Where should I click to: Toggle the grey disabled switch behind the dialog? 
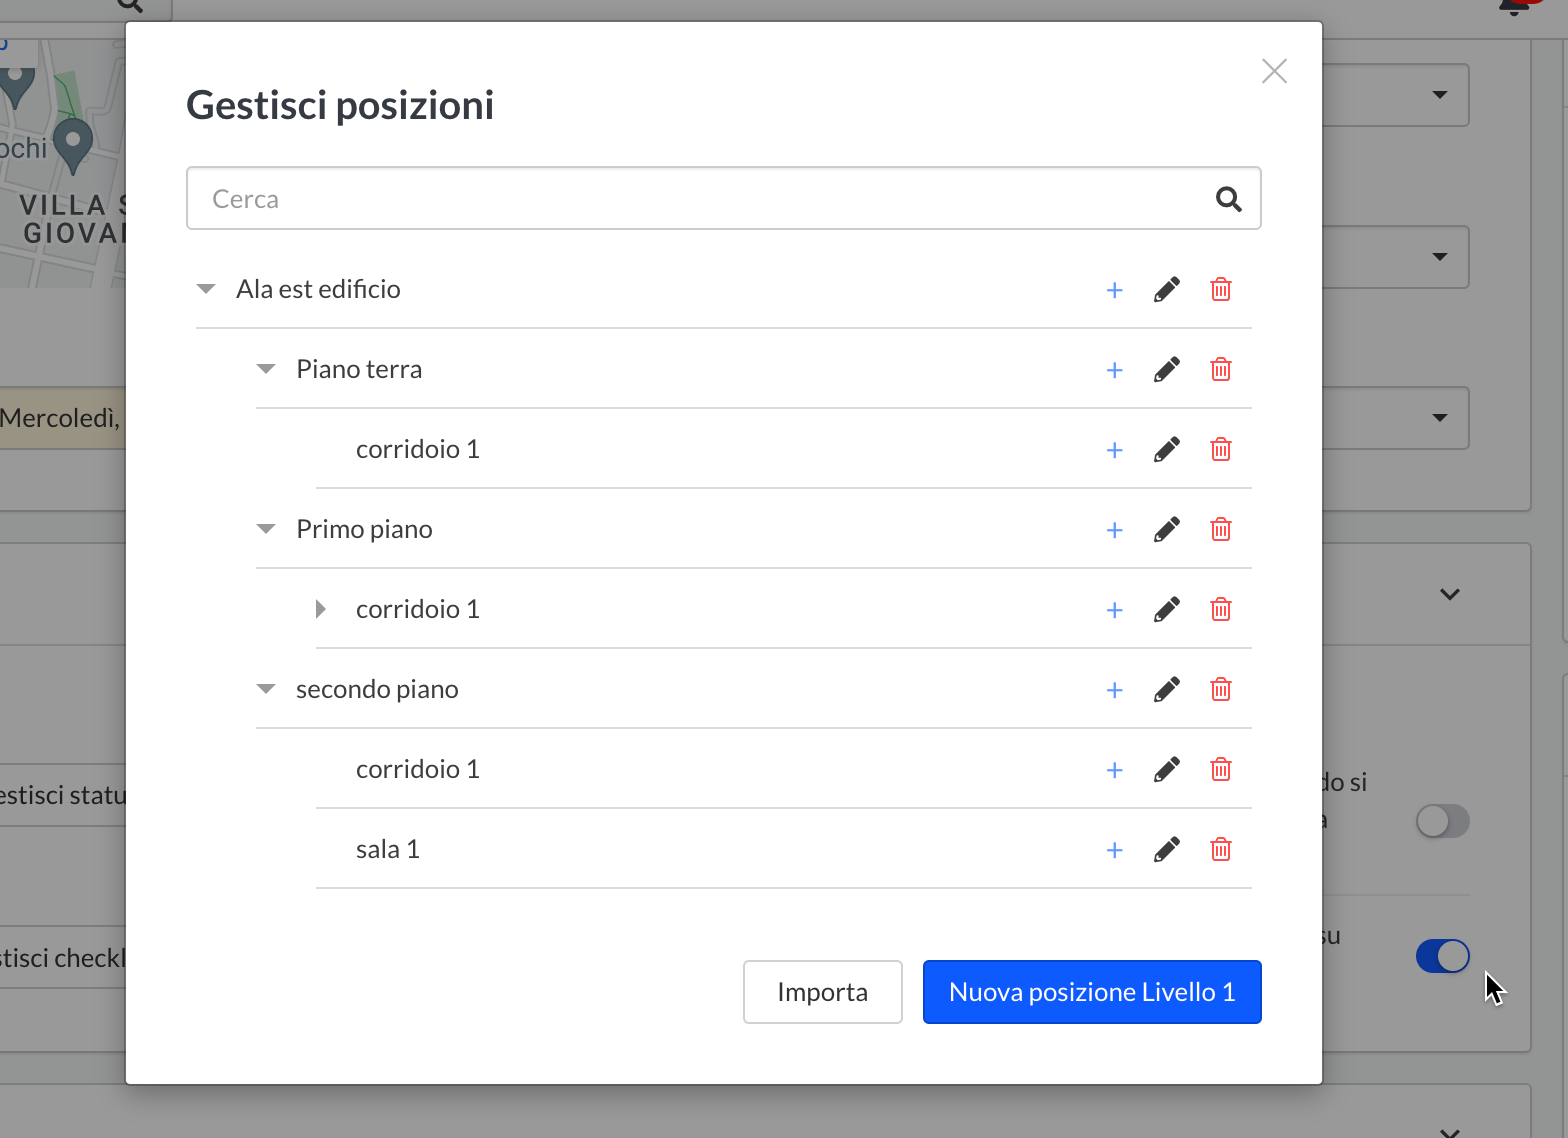(1442, 821)
